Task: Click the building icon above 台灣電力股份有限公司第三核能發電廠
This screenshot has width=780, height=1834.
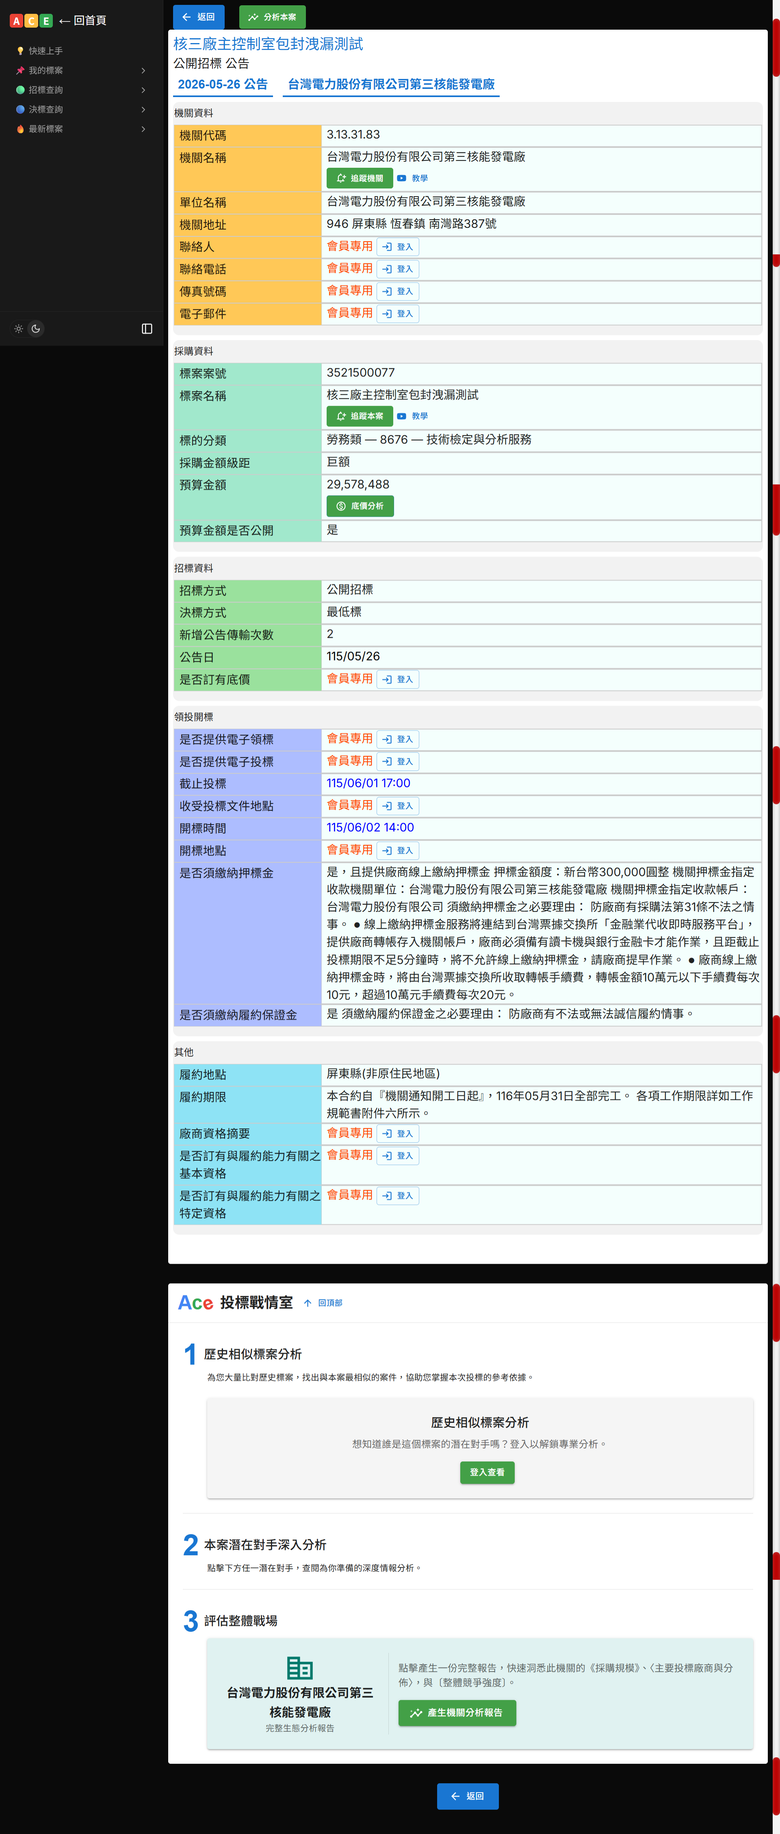Action: (x=300, y=1667)
